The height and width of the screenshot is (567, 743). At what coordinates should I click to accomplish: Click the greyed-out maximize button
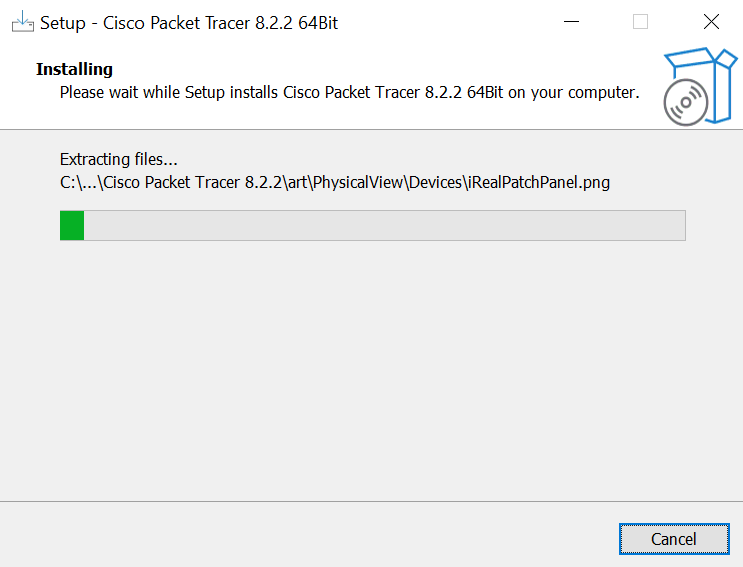tap(640, 22)
